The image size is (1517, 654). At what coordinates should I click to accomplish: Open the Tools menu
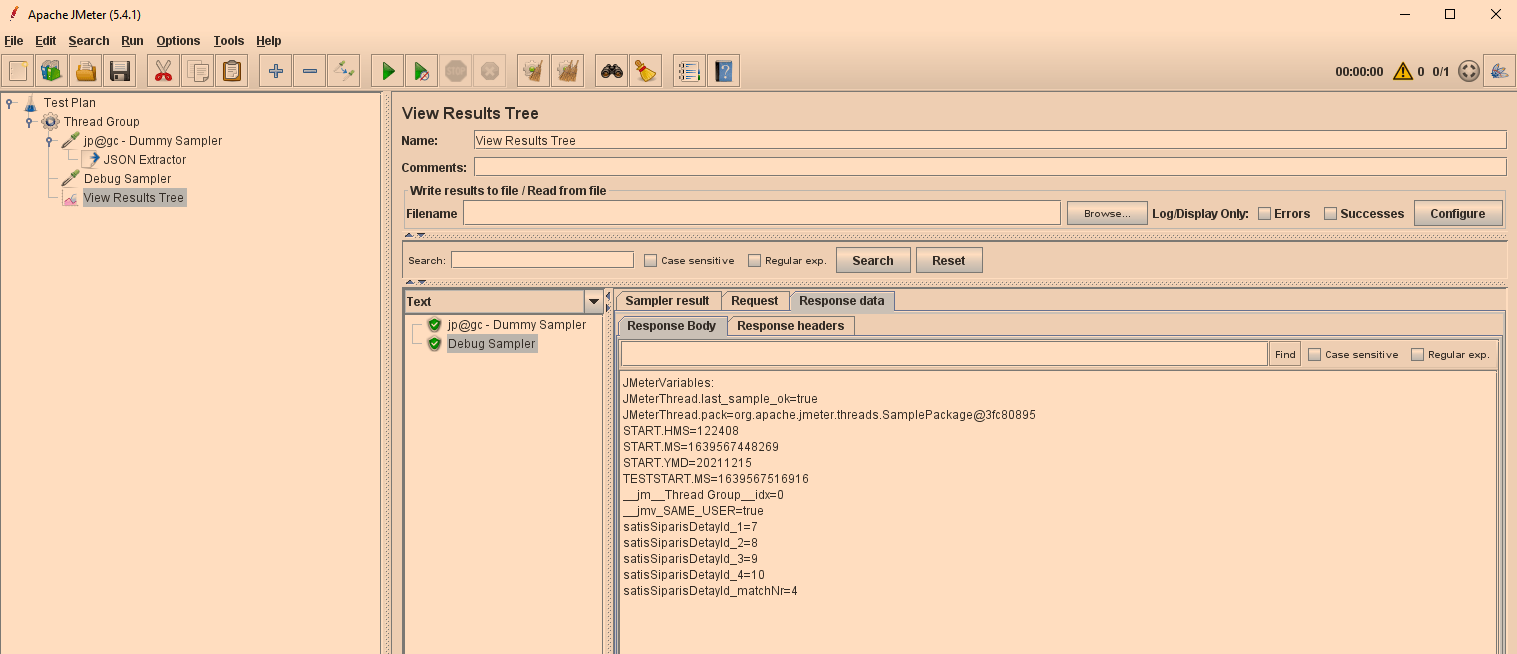tap(228, 41)
